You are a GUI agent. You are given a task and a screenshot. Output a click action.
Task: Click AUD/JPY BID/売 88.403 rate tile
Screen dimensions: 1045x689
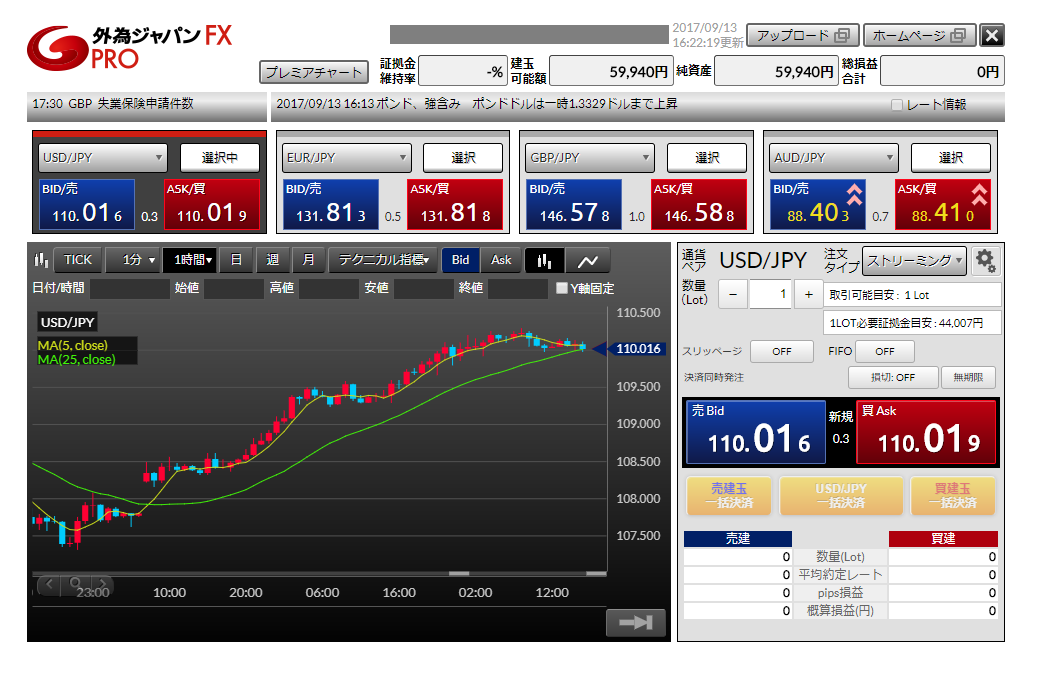[818, 205]
